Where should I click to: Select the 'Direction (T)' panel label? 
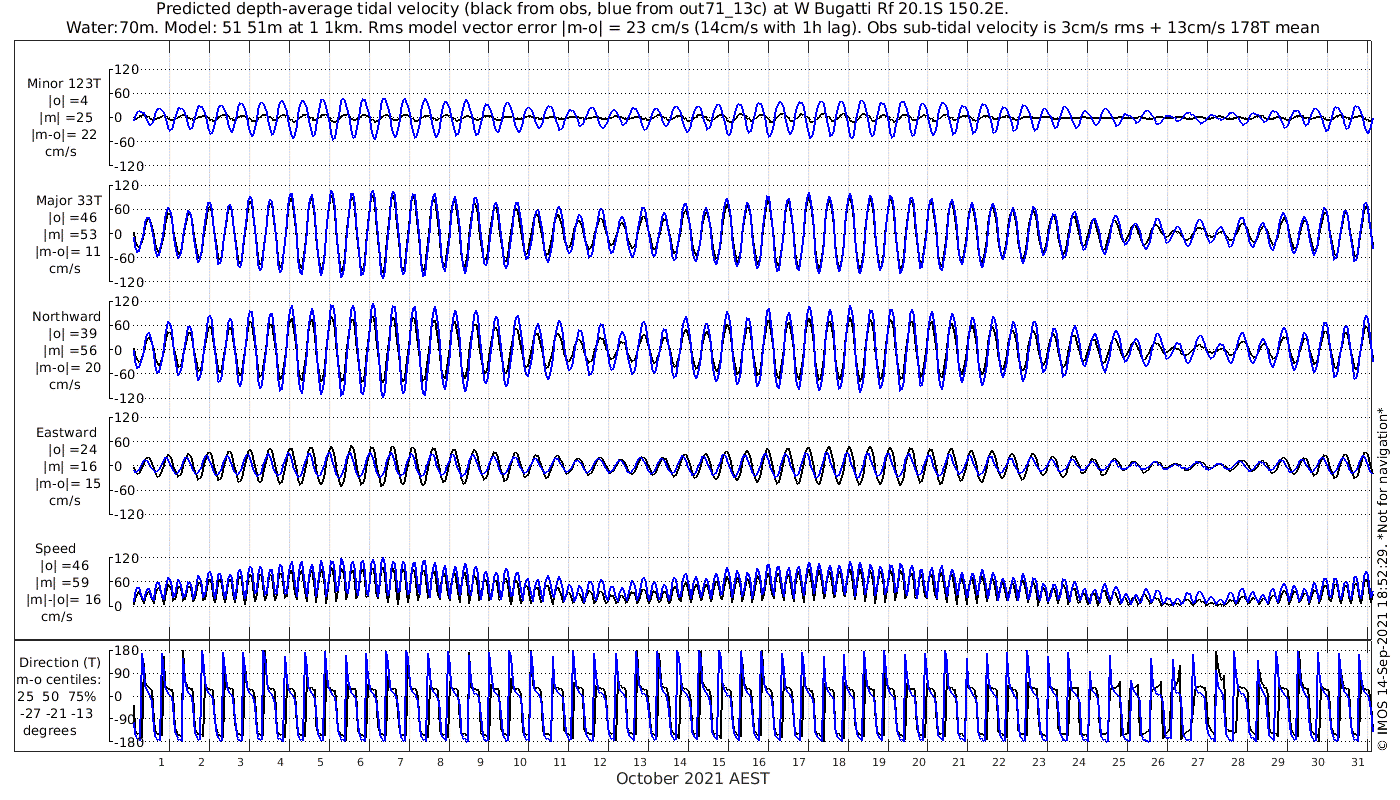[x=60, y=663]
